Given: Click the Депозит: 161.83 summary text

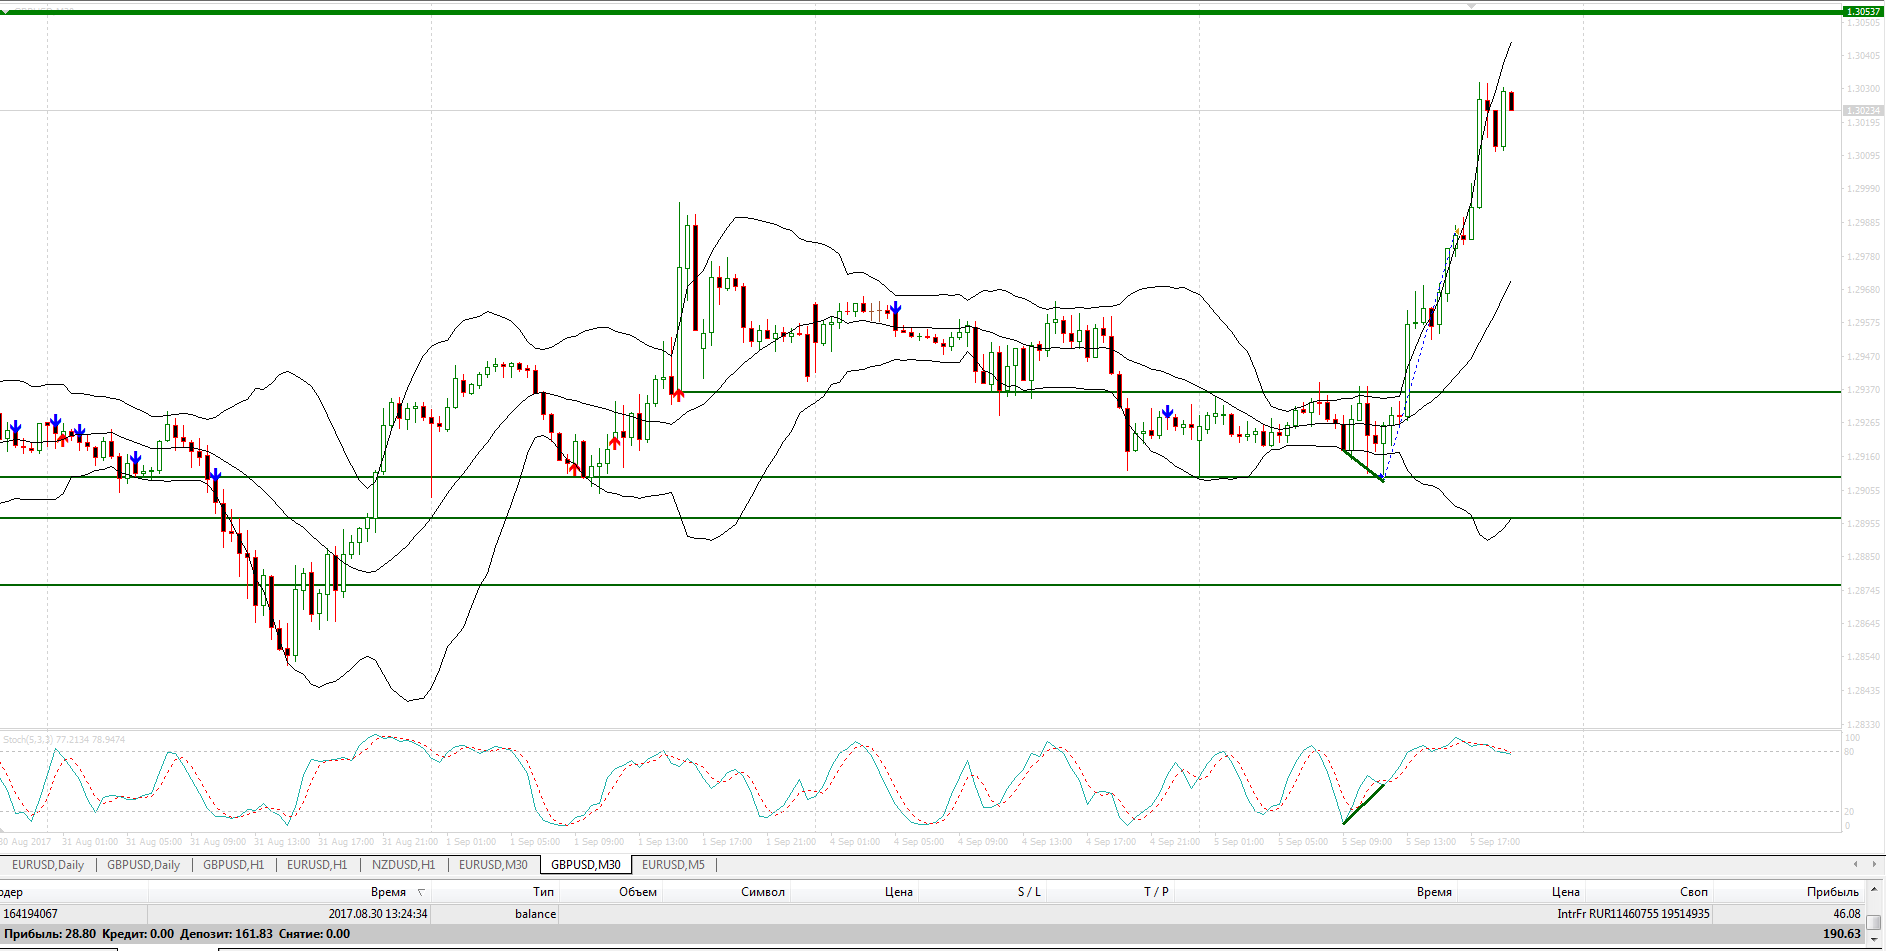Looking at the screenshot, I should [x=226, y=934].
